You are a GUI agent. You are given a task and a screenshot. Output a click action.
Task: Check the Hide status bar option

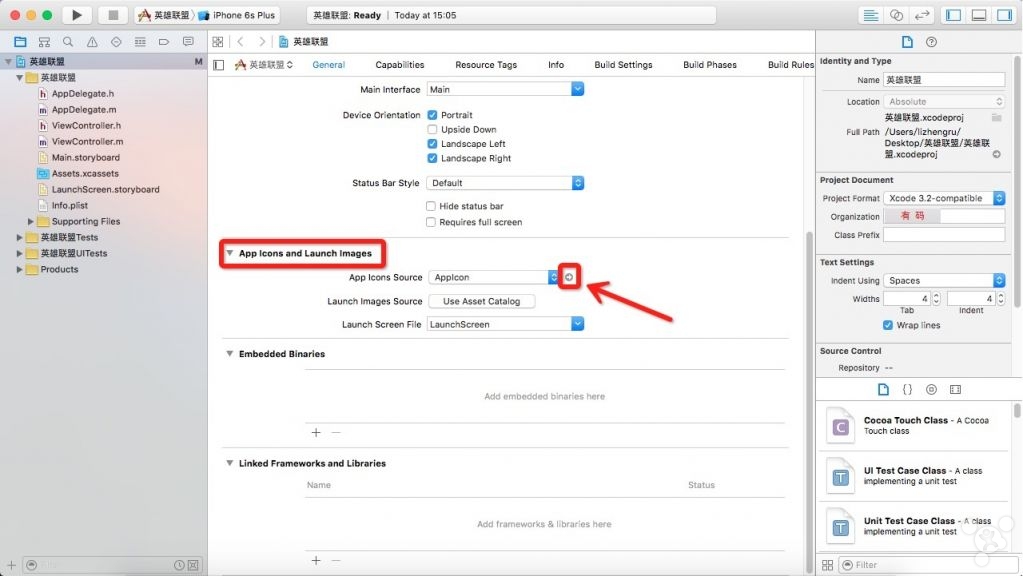[x=432, y=206]
